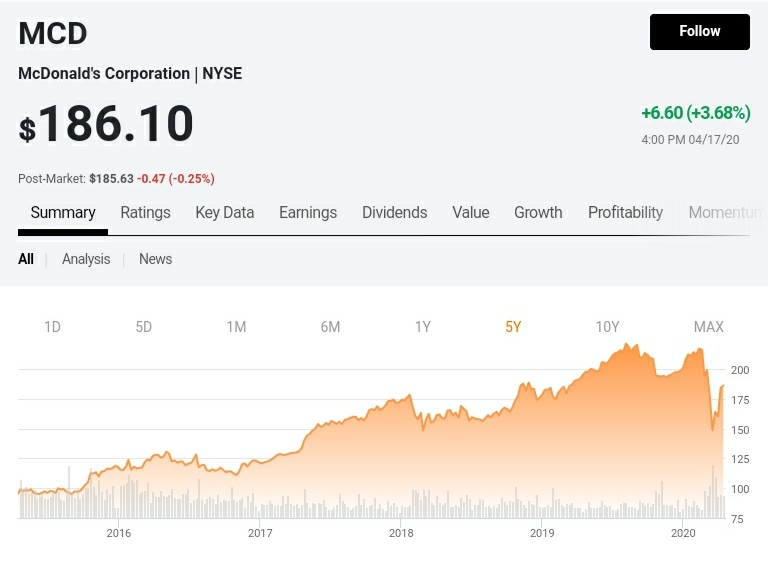The height and width of the screenshot is (565, 768).
Task: Show the 1Y price chart
Action: coord(423,327)
